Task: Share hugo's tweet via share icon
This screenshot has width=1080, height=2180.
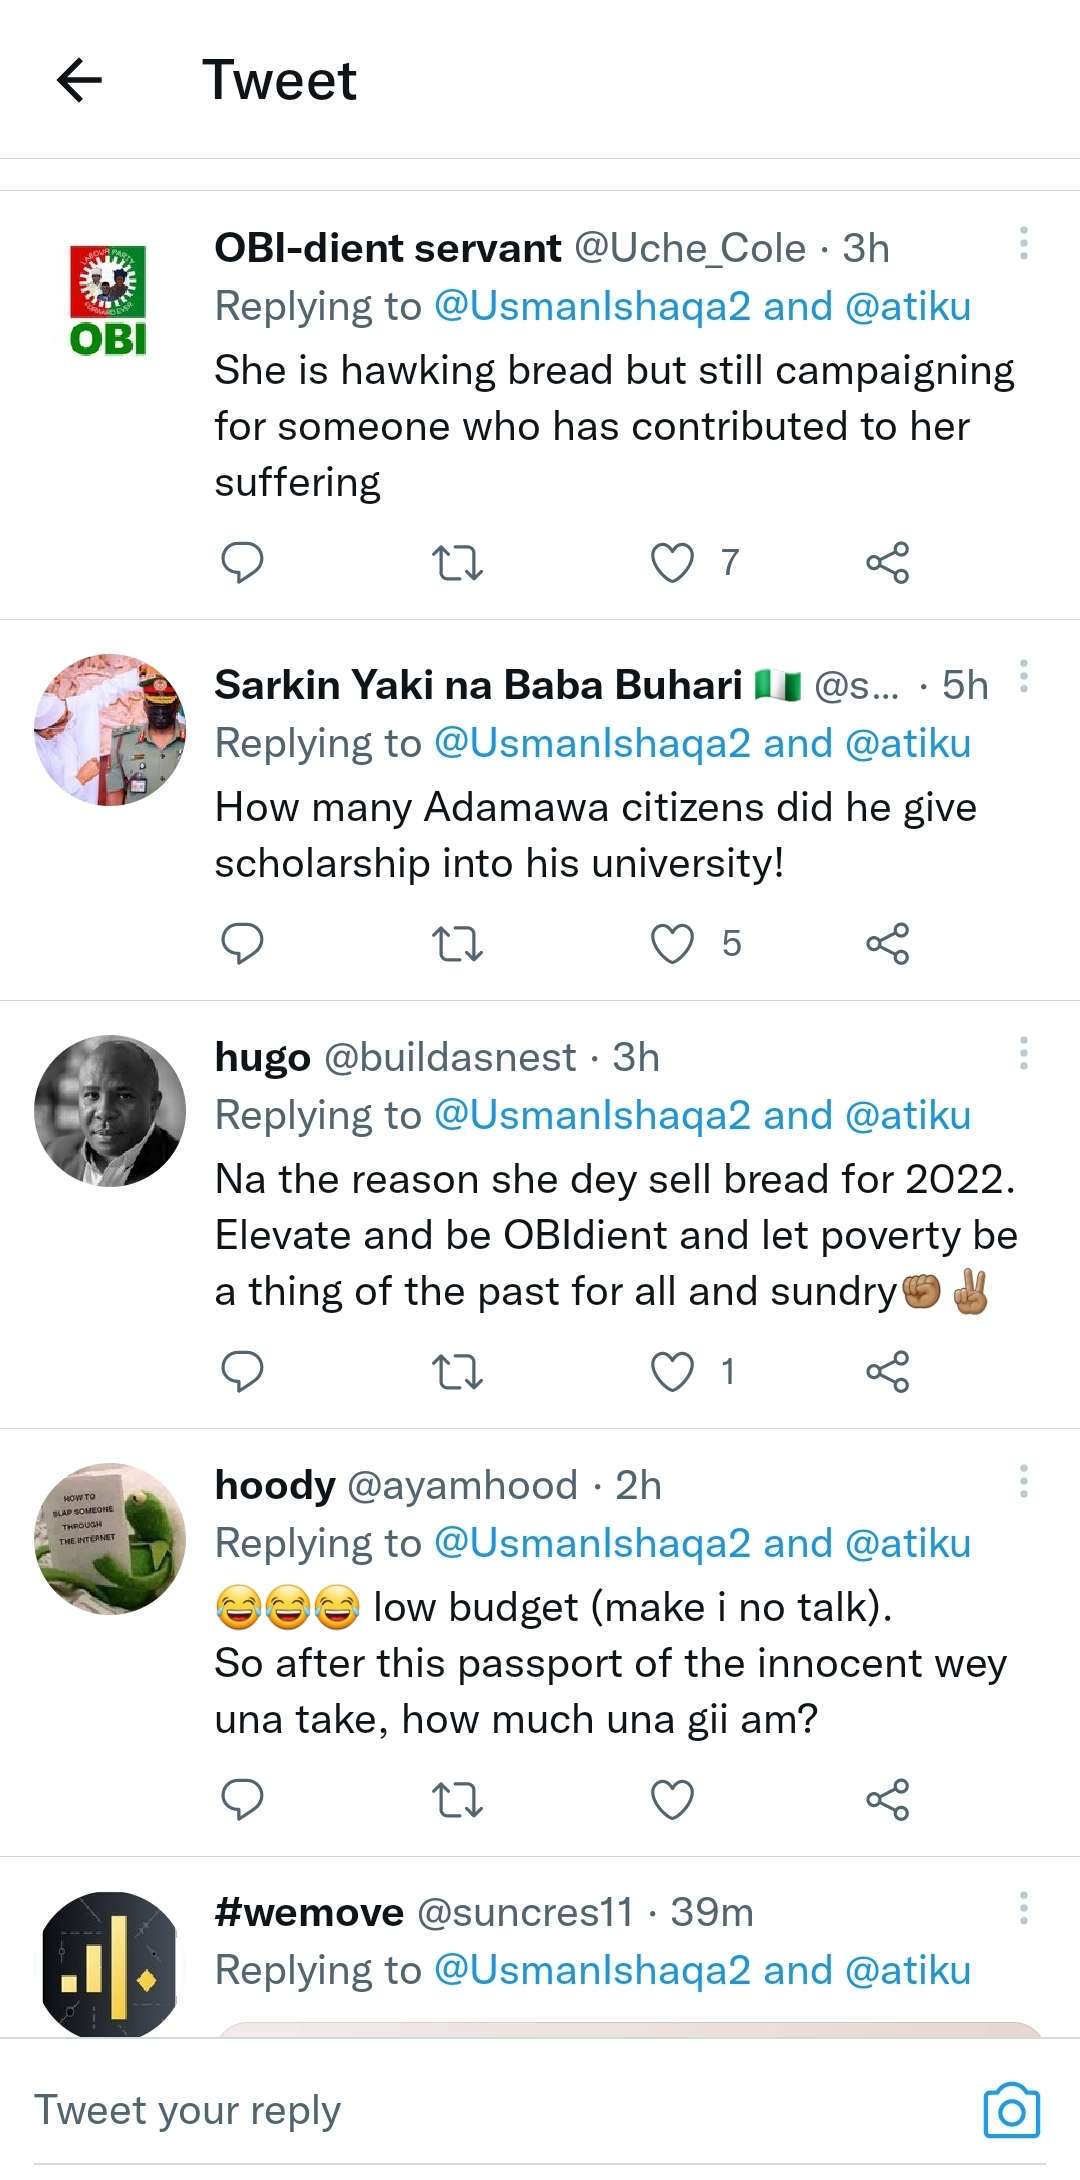Action: [887, 1371]
